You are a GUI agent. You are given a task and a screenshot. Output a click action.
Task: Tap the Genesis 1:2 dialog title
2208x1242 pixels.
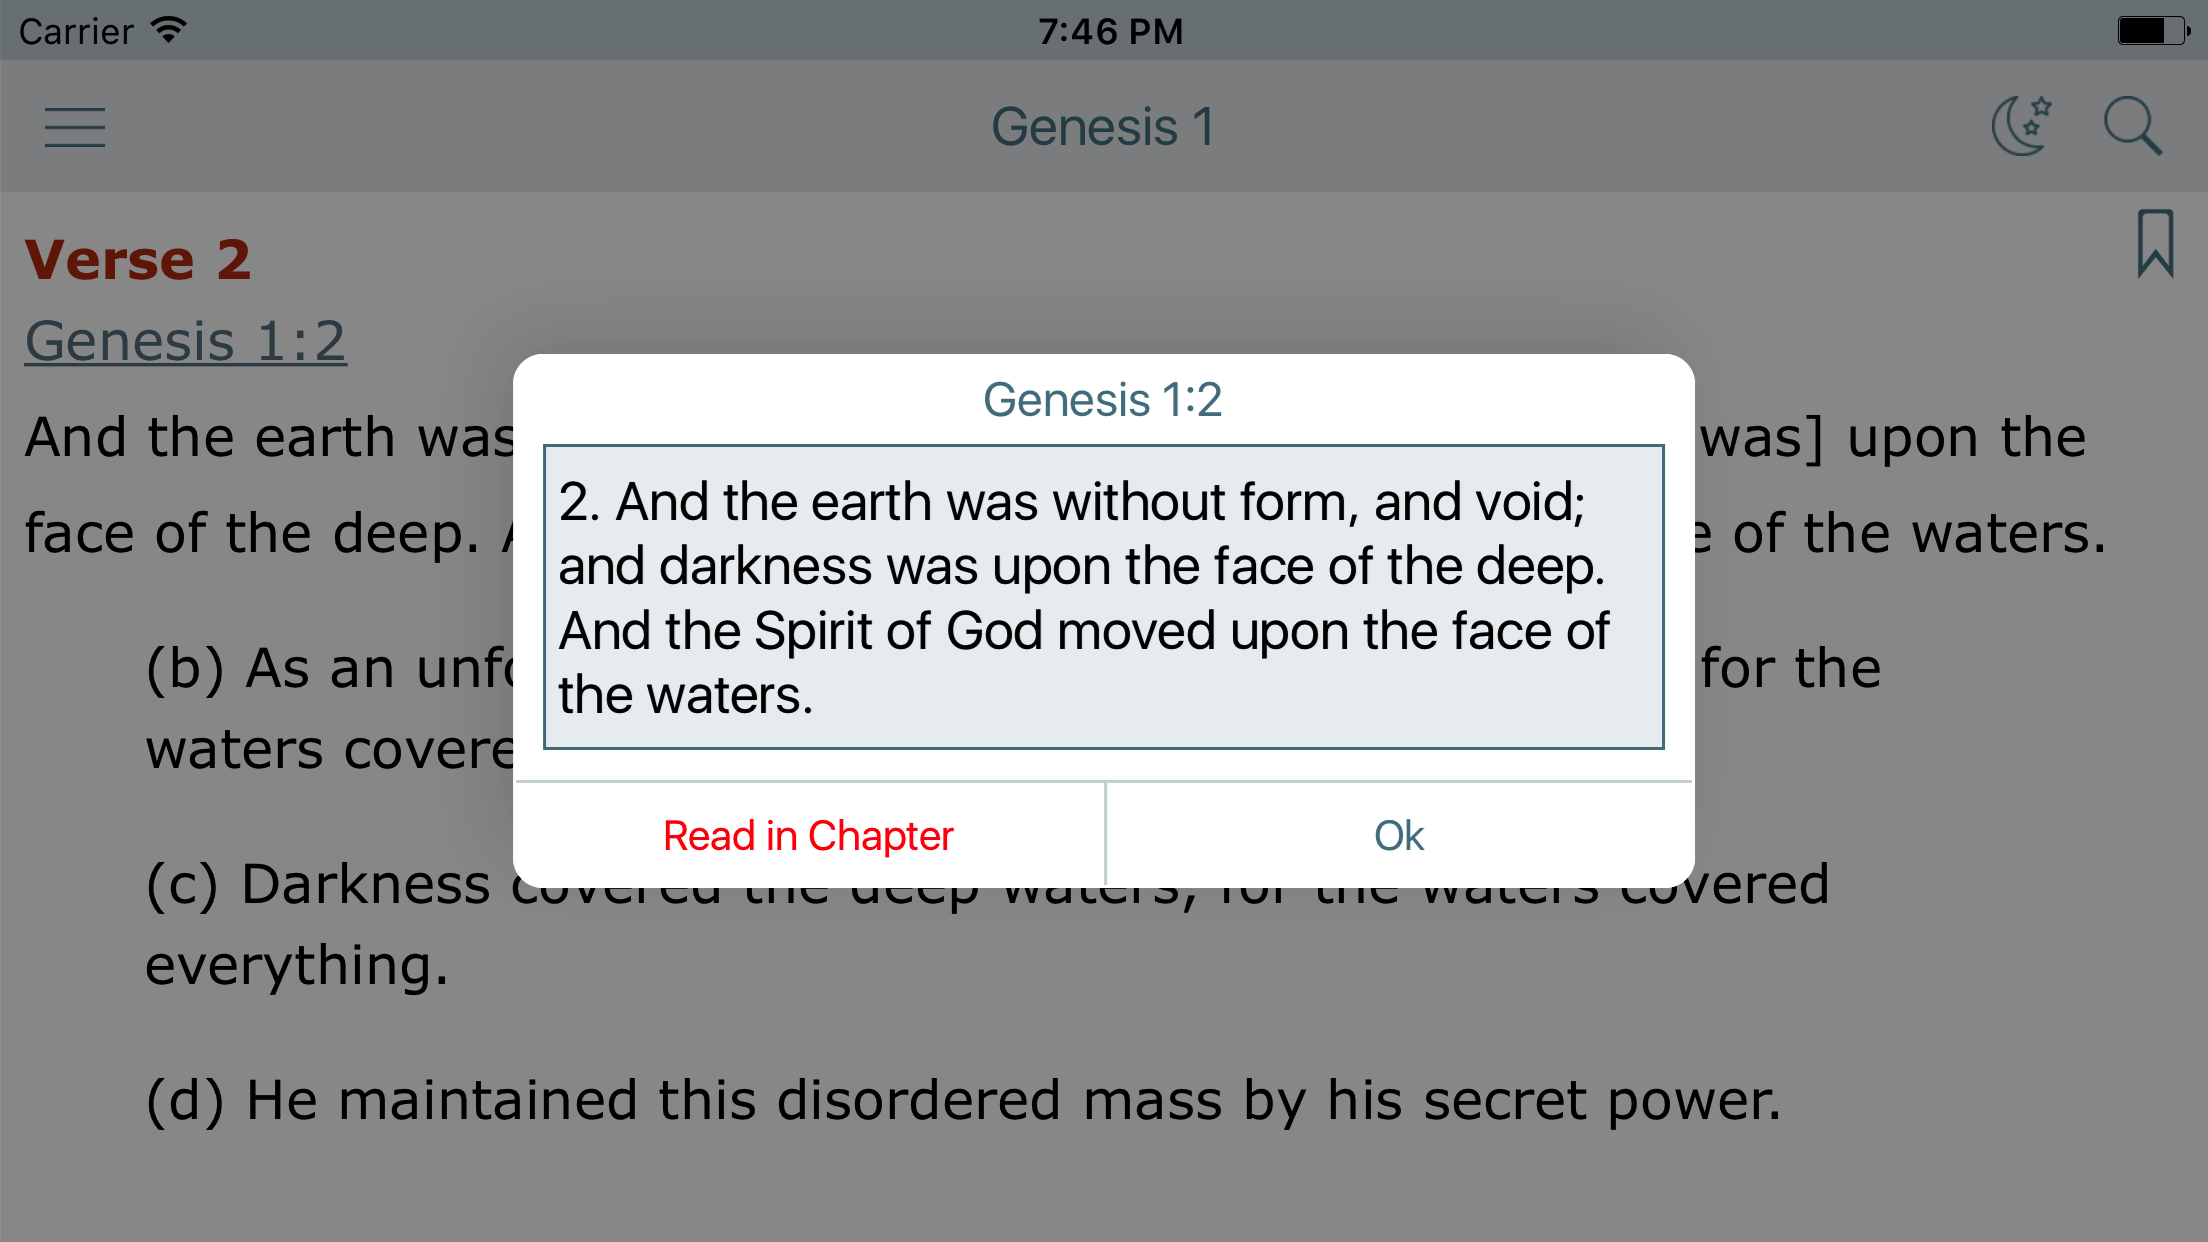(x=1102, y=400)
